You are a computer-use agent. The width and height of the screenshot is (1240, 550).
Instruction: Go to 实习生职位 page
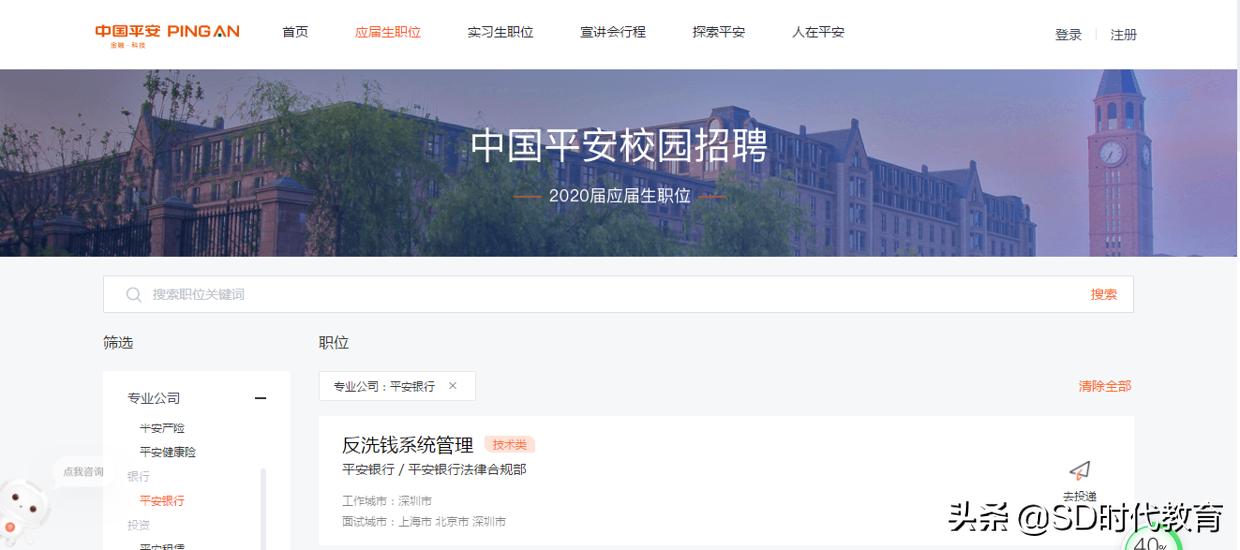(x=500, y=32)
